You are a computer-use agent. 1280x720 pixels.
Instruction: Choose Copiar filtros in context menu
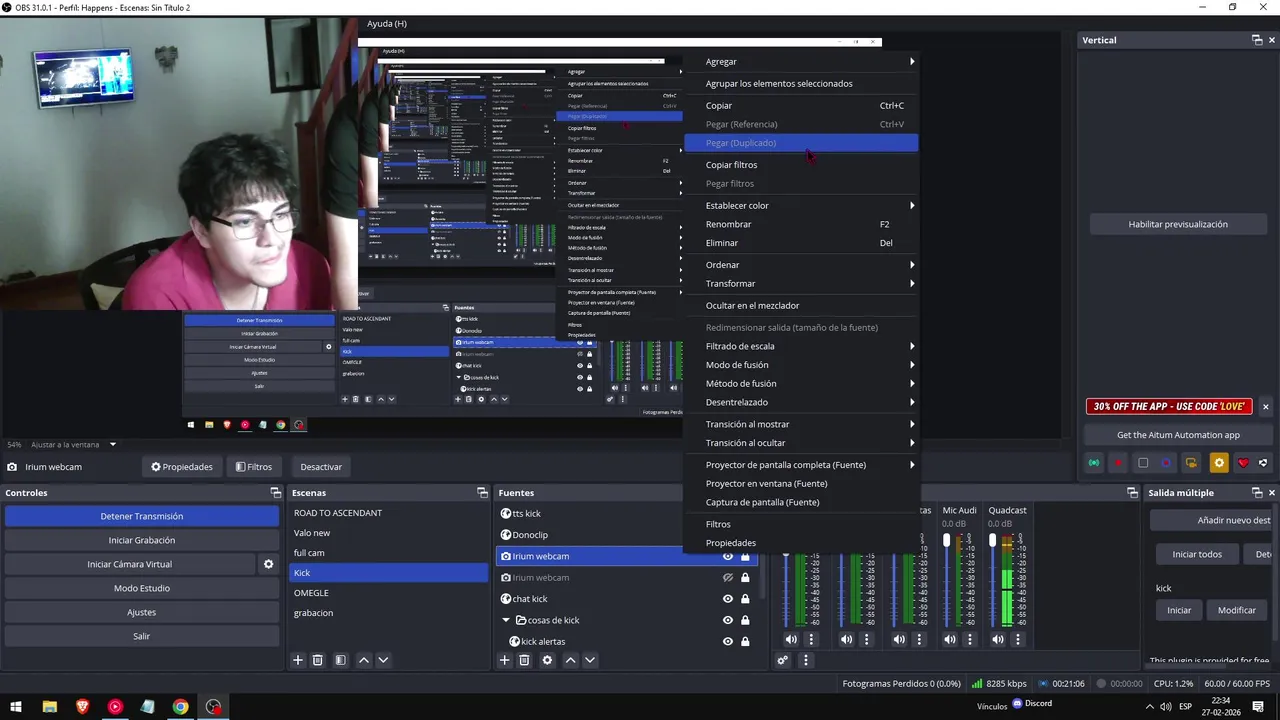[800, 165]
